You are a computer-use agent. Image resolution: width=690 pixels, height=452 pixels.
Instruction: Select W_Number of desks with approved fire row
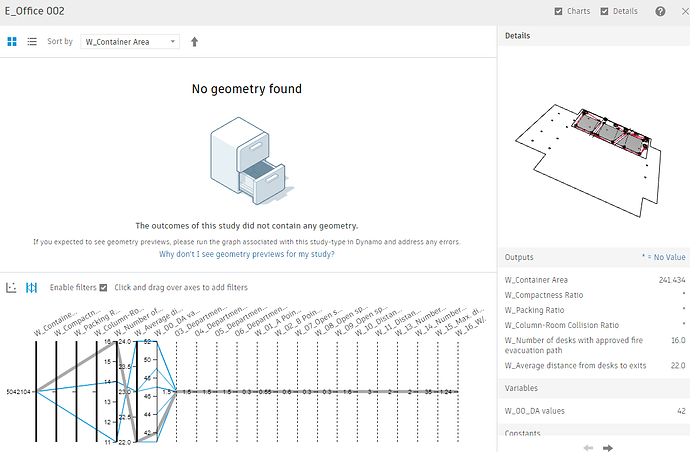[x=595, y=345]
